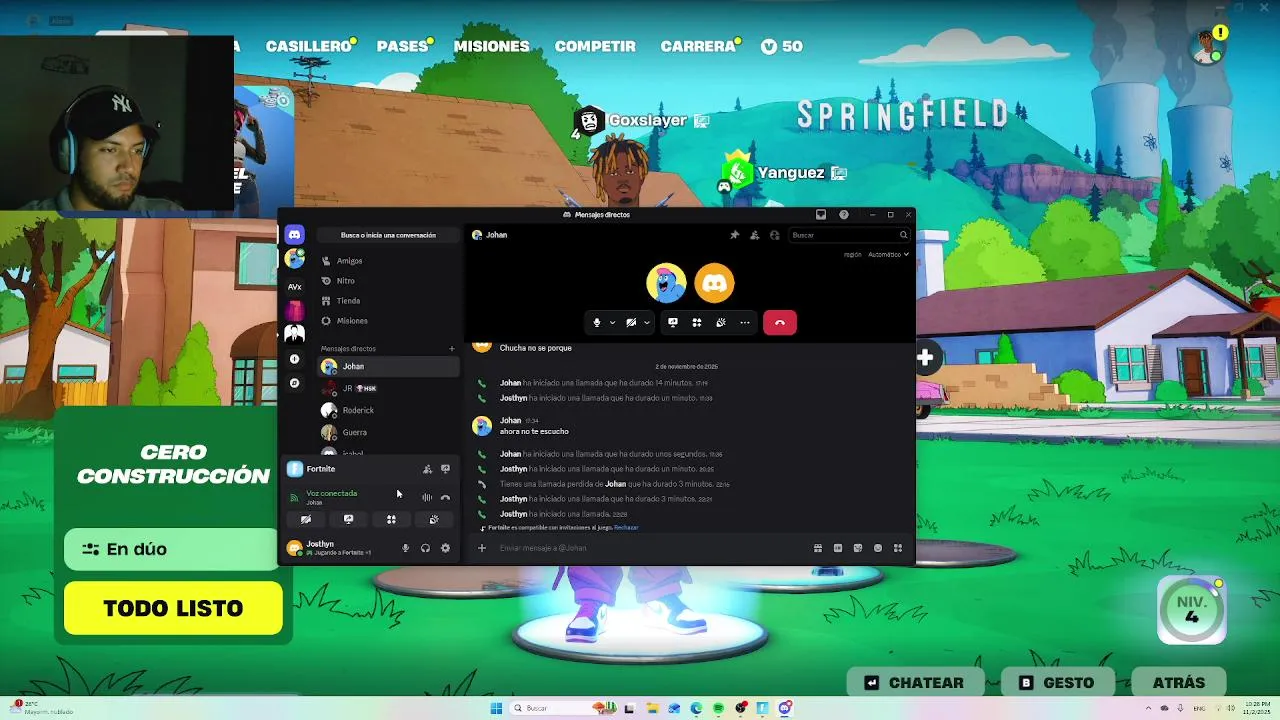Mute microphone in Josthyn user panel
The image size is (1280, 720).
click(x=405, y=548)
